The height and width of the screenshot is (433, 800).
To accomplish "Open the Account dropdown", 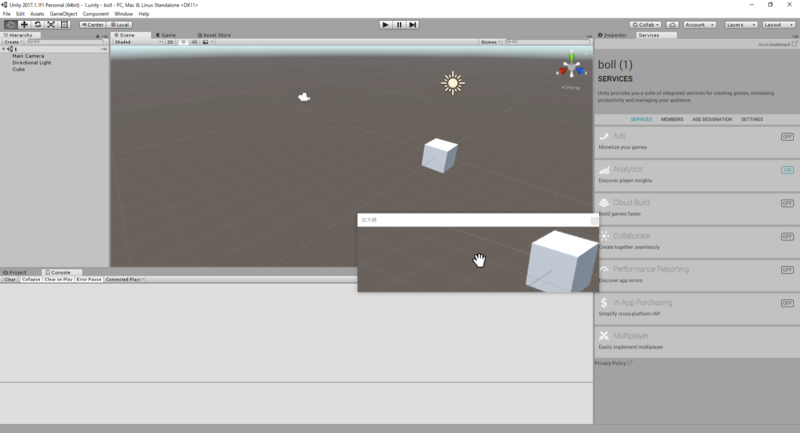I will pos(699,24).
